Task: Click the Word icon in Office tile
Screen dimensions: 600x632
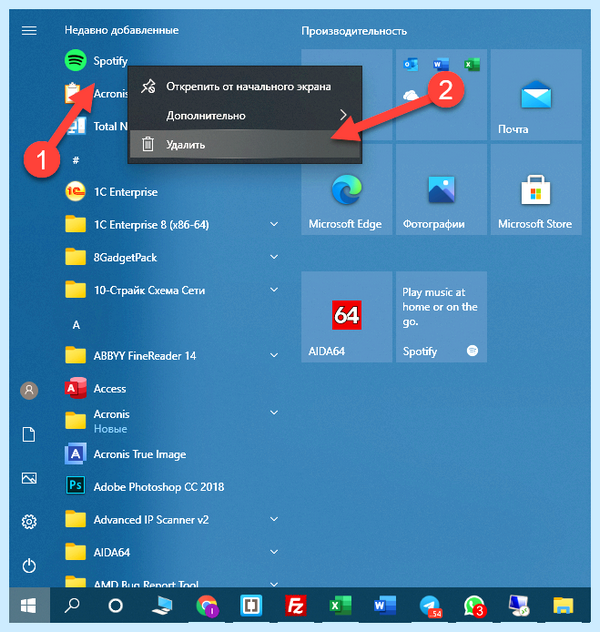Action: point(441,64)
